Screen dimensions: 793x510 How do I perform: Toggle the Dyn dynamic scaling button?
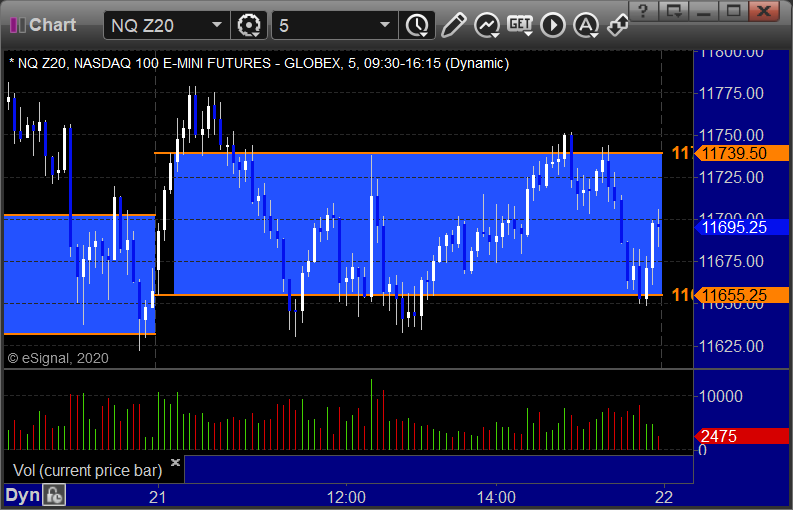coord(22,495)
